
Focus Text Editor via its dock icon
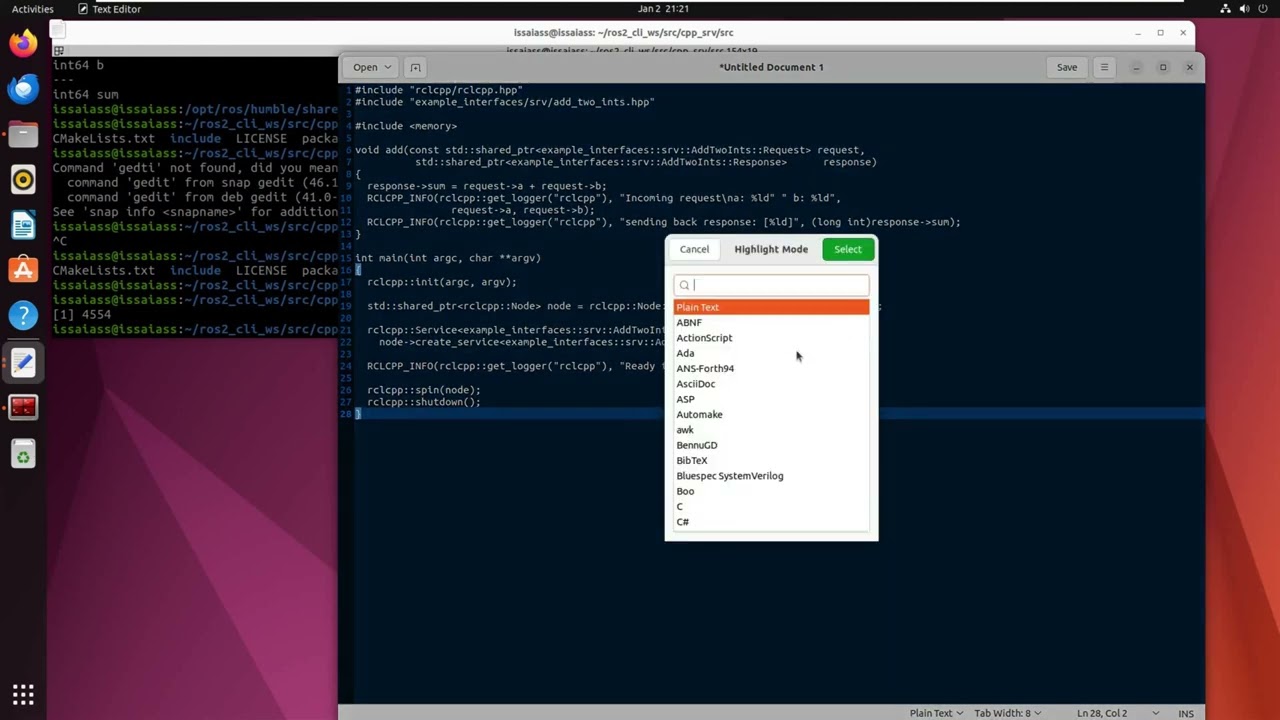pyautogui.click(x=23, y=362)
